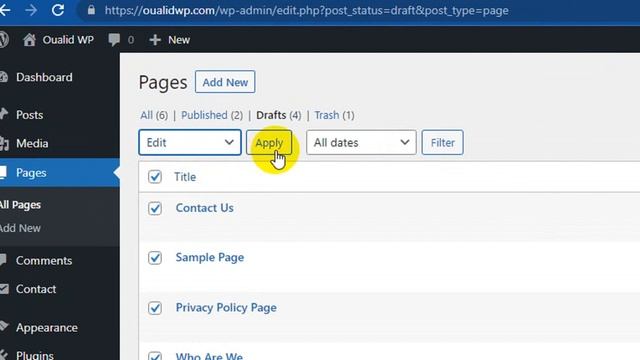The image size is (640, 360).
Task: Show Published (2) pages
Action: point(212,115)
